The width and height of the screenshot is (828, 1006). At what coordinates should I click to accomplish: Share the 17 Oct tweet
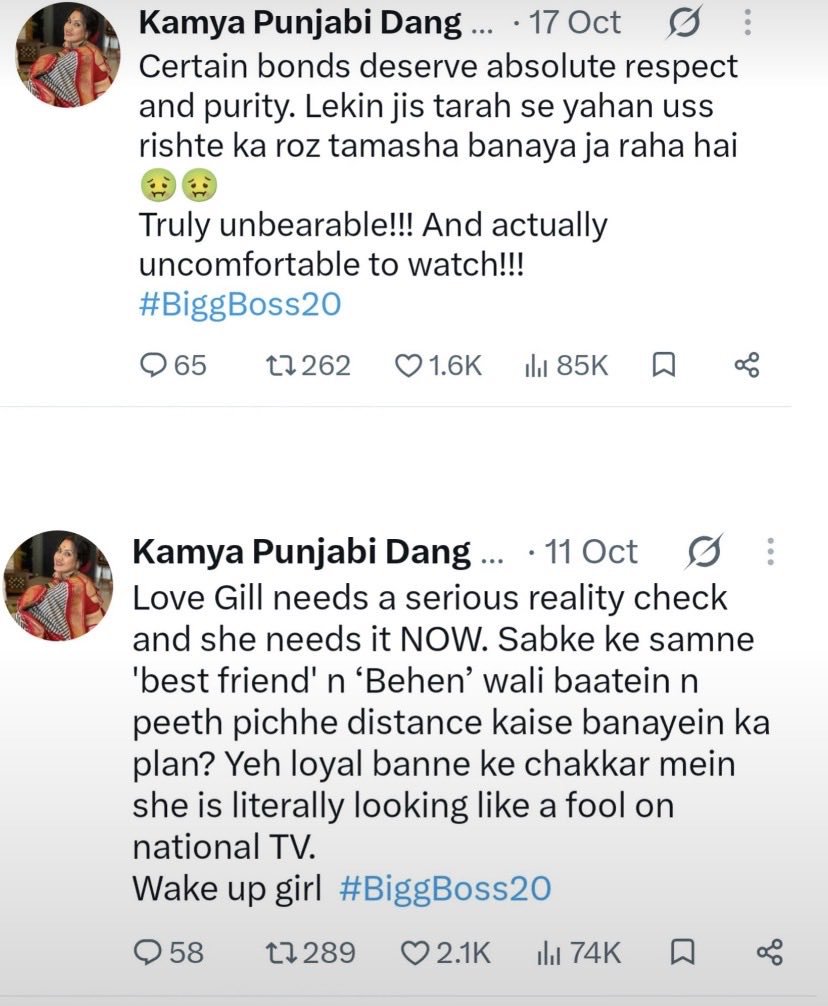coord(747,365)
